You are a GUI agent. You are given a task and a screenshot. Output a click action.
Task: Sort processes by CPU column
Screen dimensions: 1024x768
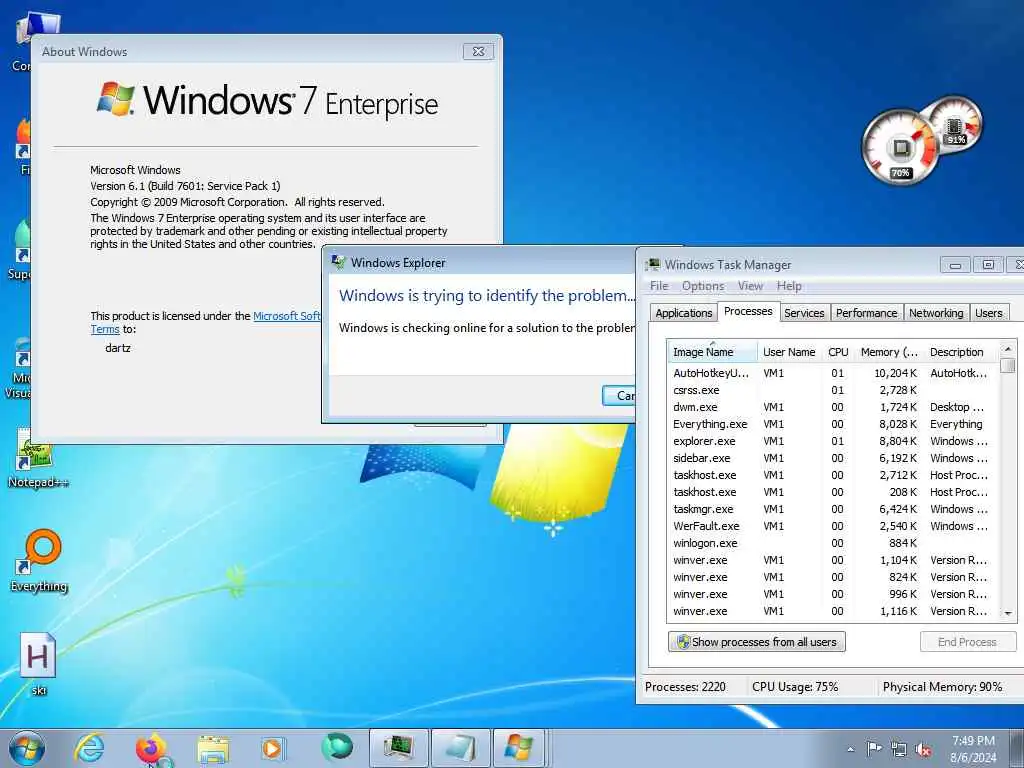[x=838, y=352]
